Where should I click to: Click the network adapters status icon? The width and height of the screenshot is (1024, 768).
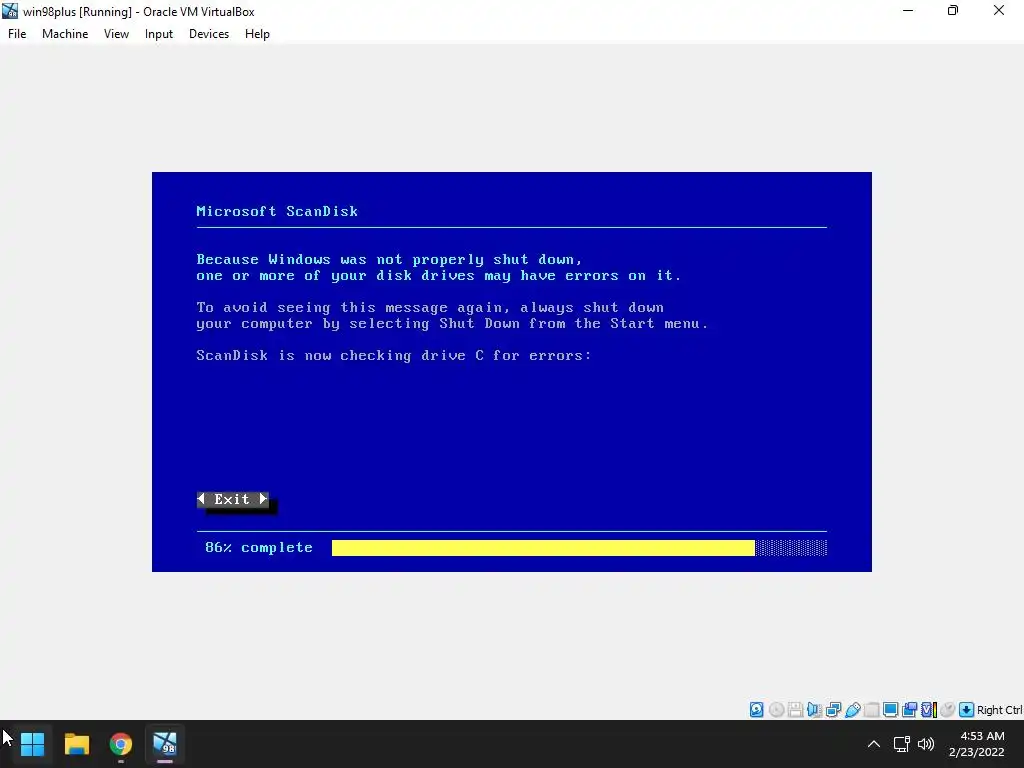coord(833,709)
